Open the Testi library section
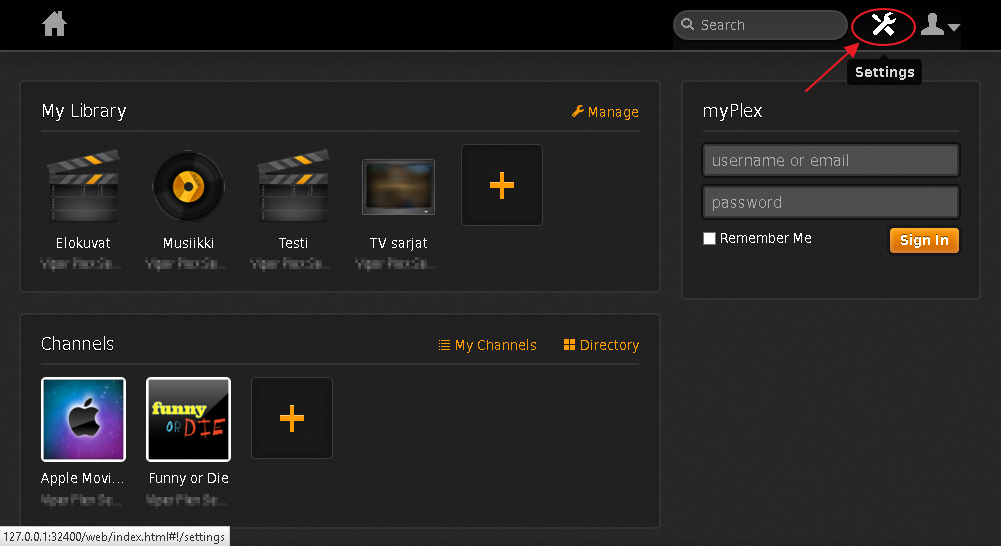The width and height of the screenshot is (1001, 546). (x=293, y=187)
